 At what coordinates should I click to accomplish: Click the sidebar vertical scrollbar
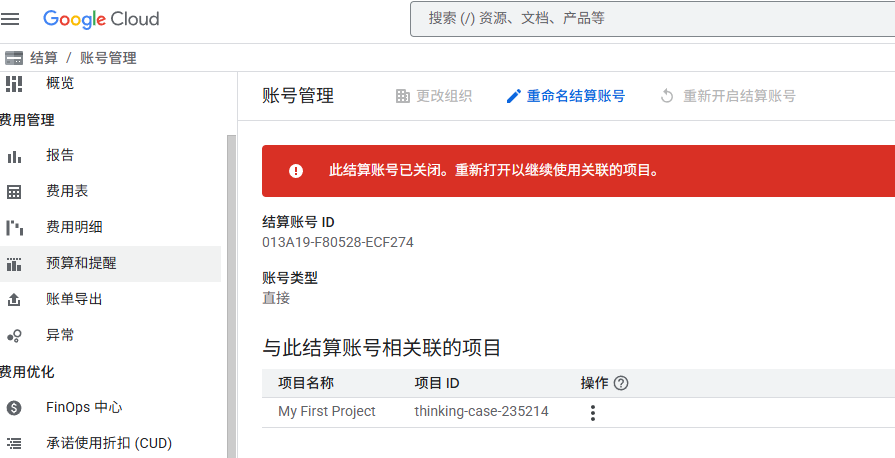coord(231,296)
